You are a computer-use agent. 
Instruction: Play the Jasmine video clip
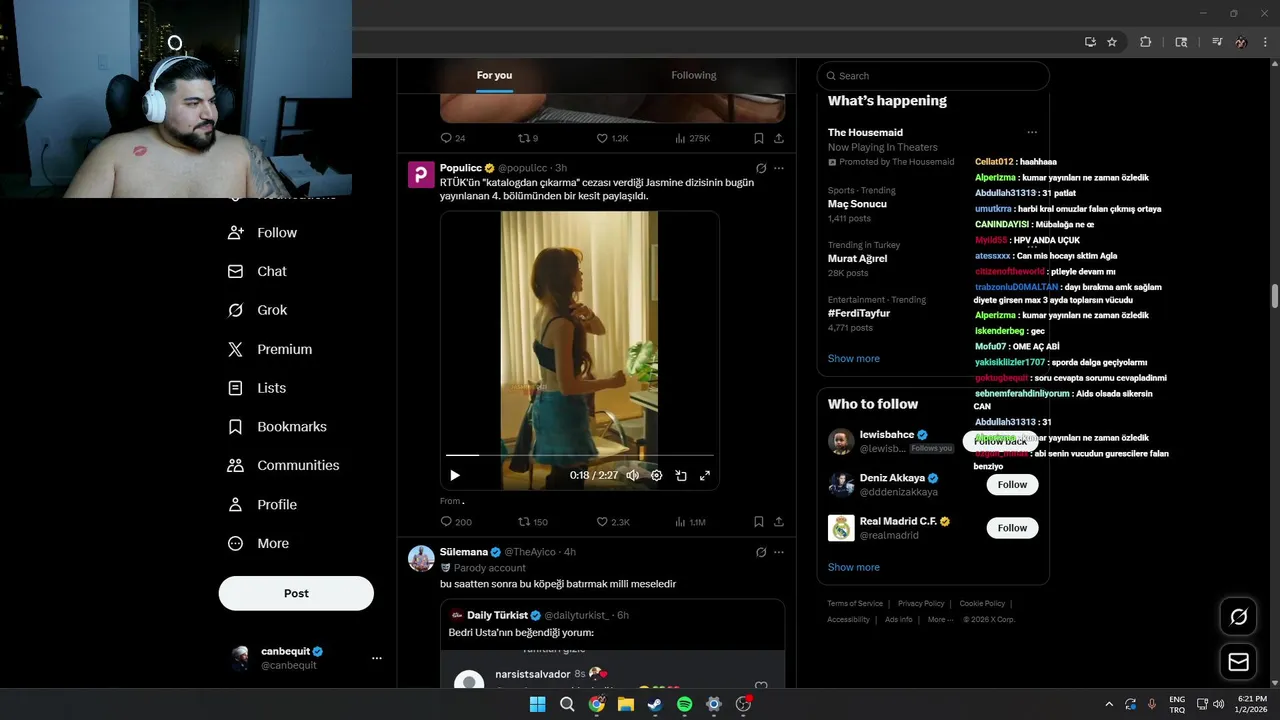tap(455, 476)
